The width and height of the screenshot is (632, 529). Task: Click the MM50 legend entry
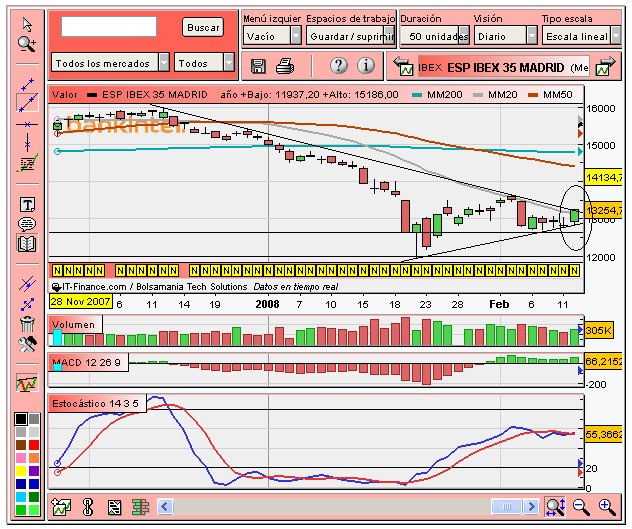[550, 95]
